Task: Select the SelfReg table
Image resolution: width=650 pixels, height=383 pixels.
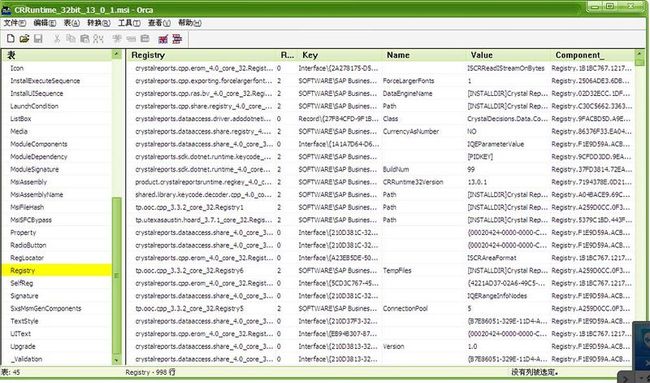Action: point(22,283)
